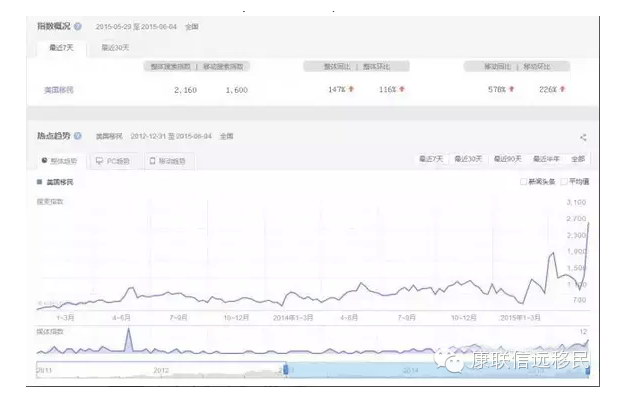
Task: Click the 2015年1-3月 axis label
Action: (x=520, y=318)
